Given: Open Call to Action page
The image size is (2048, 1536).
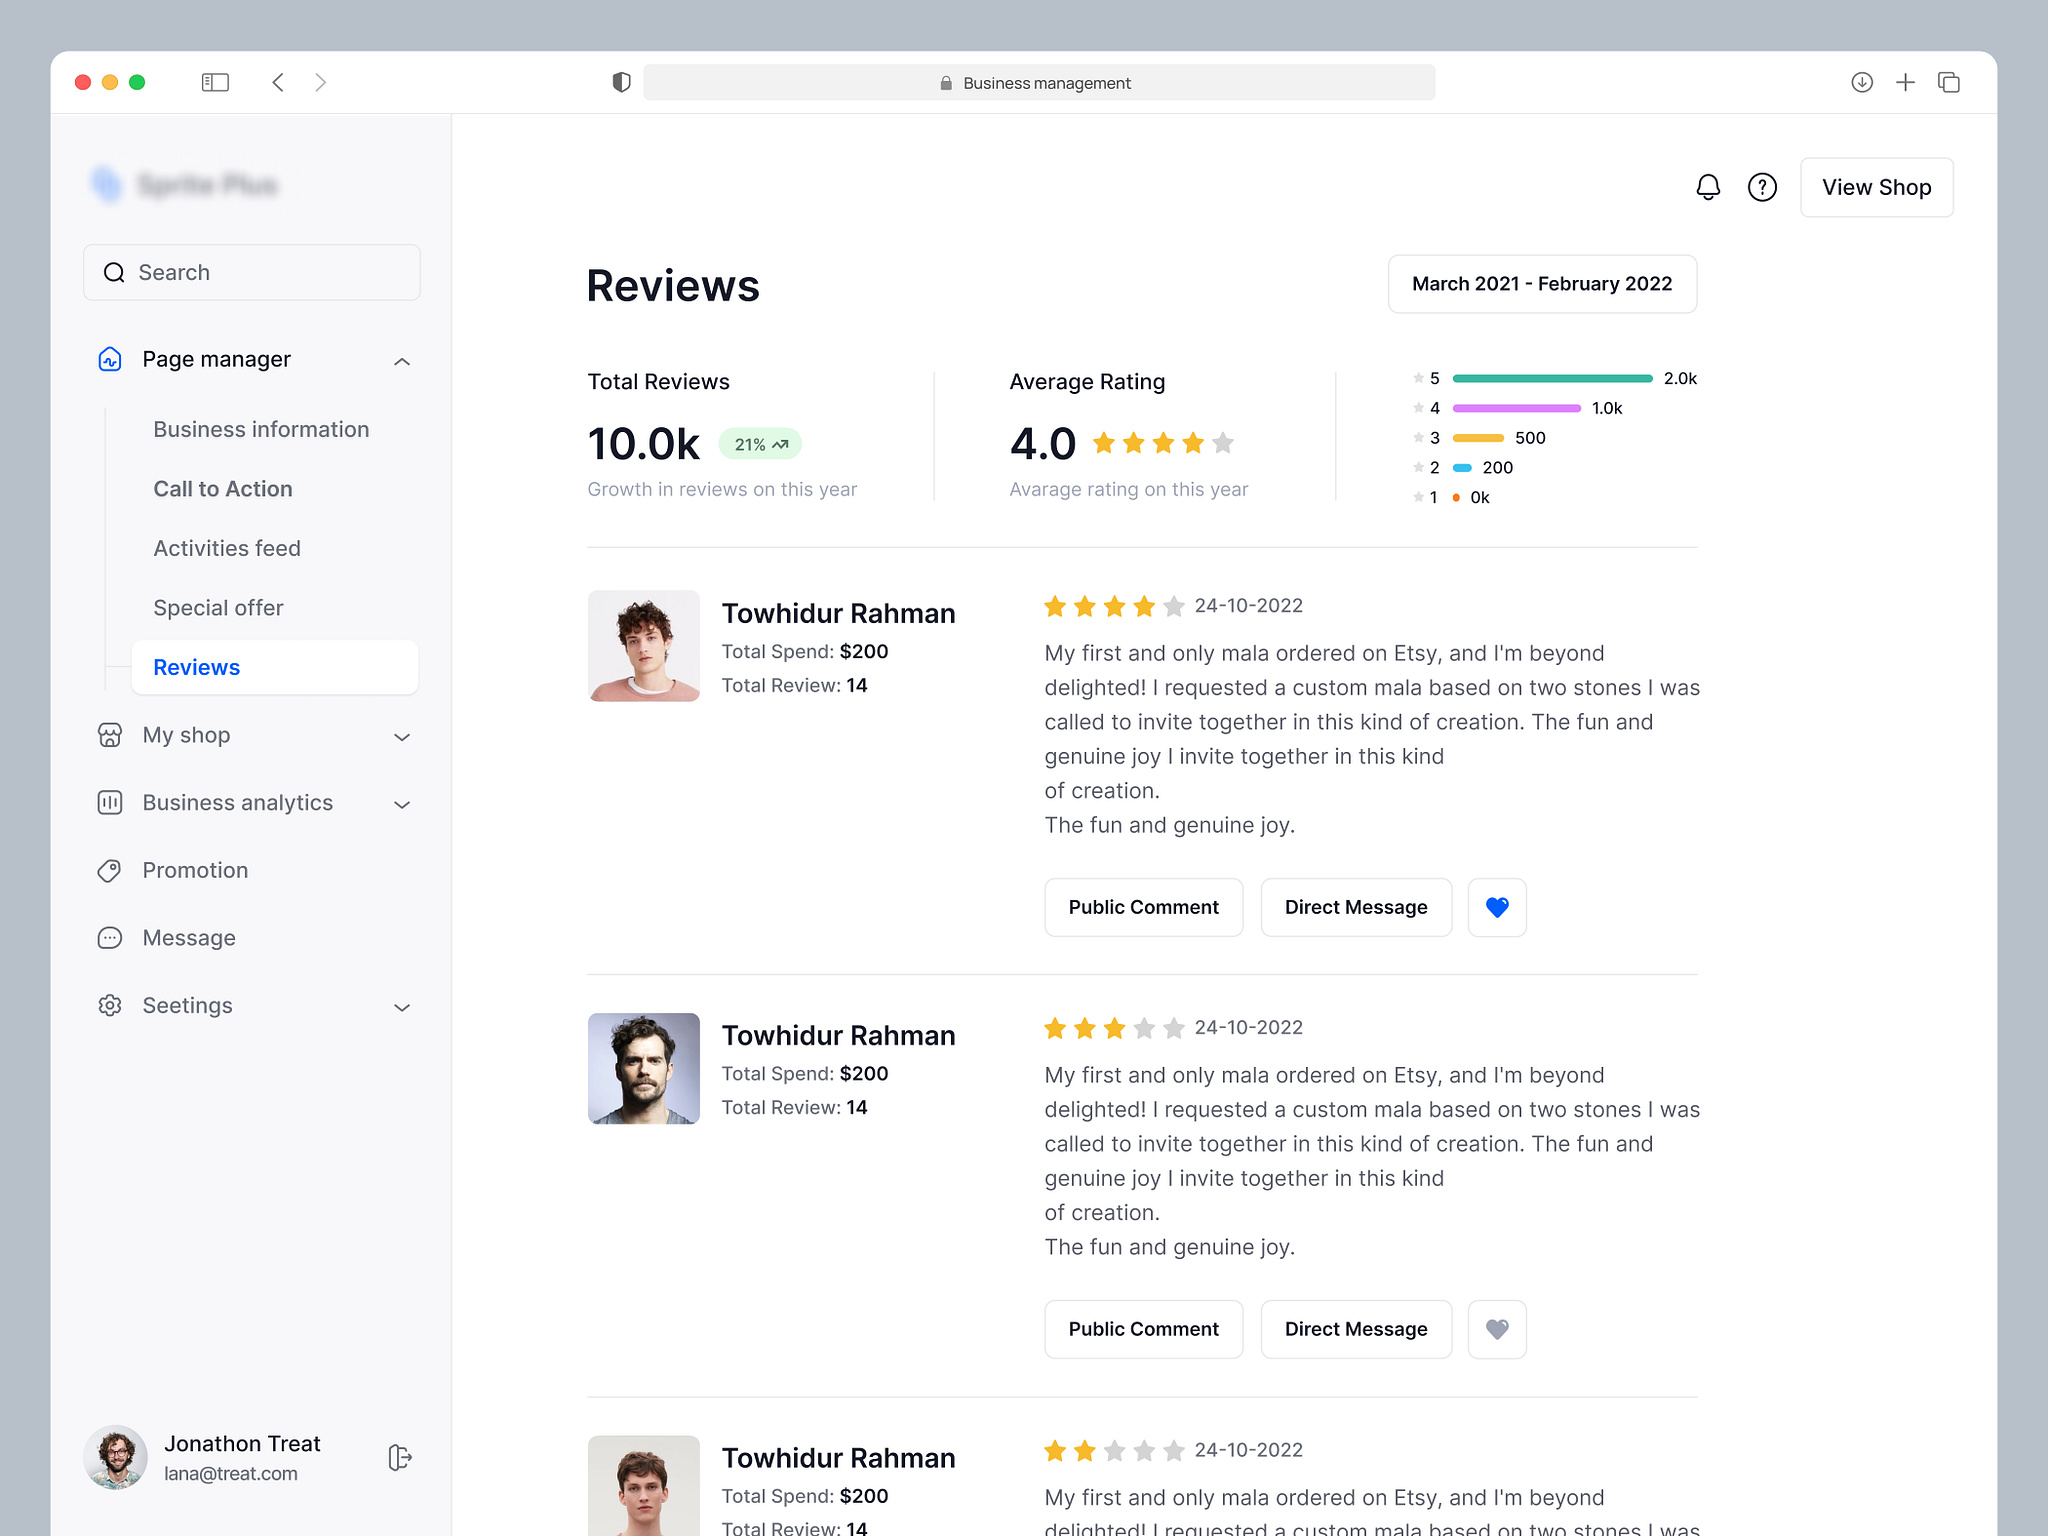Looking at the screenshot, I should 223,489.
